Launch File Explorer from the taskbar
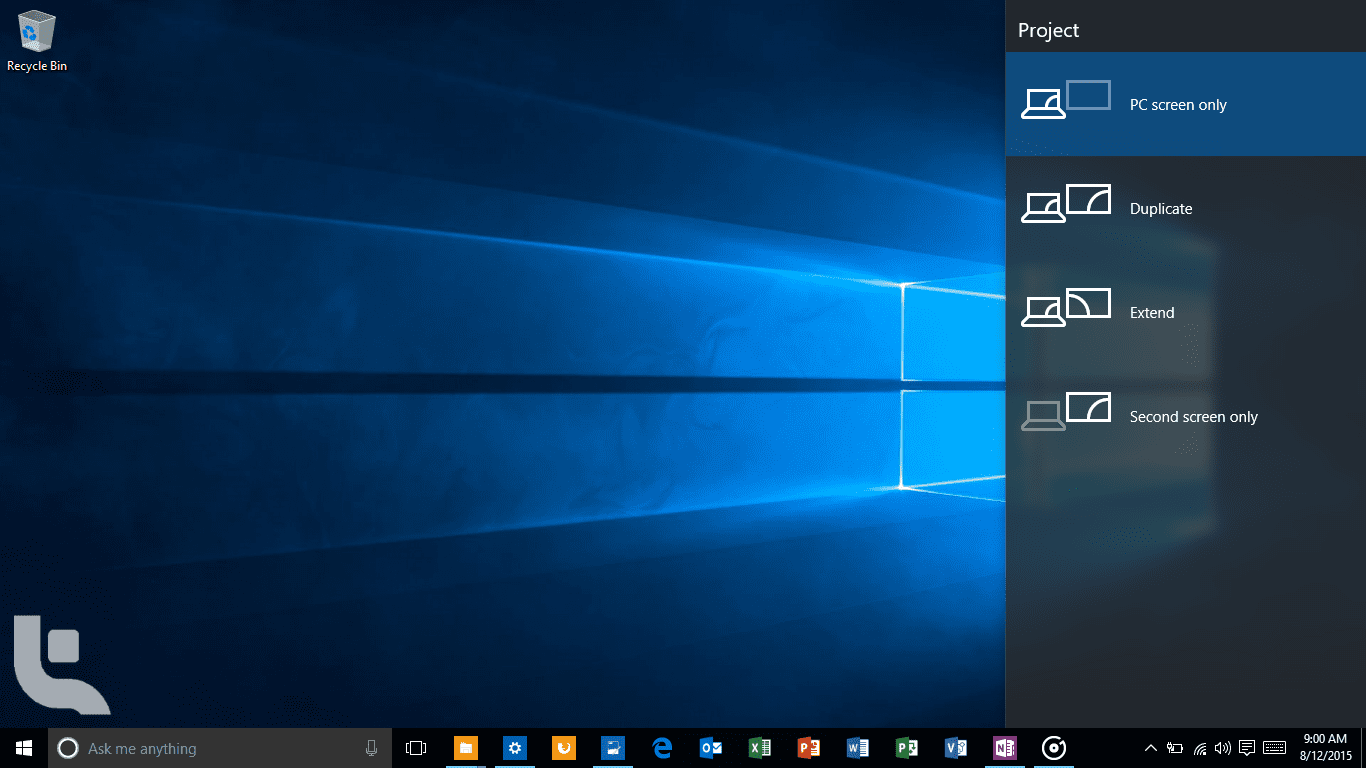The height and width of the screenshot is (768, 1366). pos(466,748)
